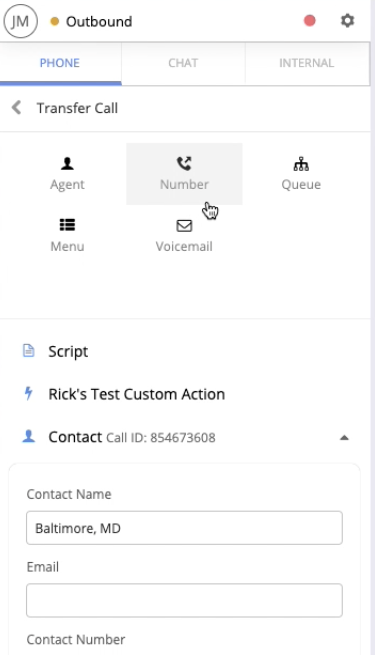Switch to the CHAT tab
This screenshot has width=375, height=655.
click(183, 63)
